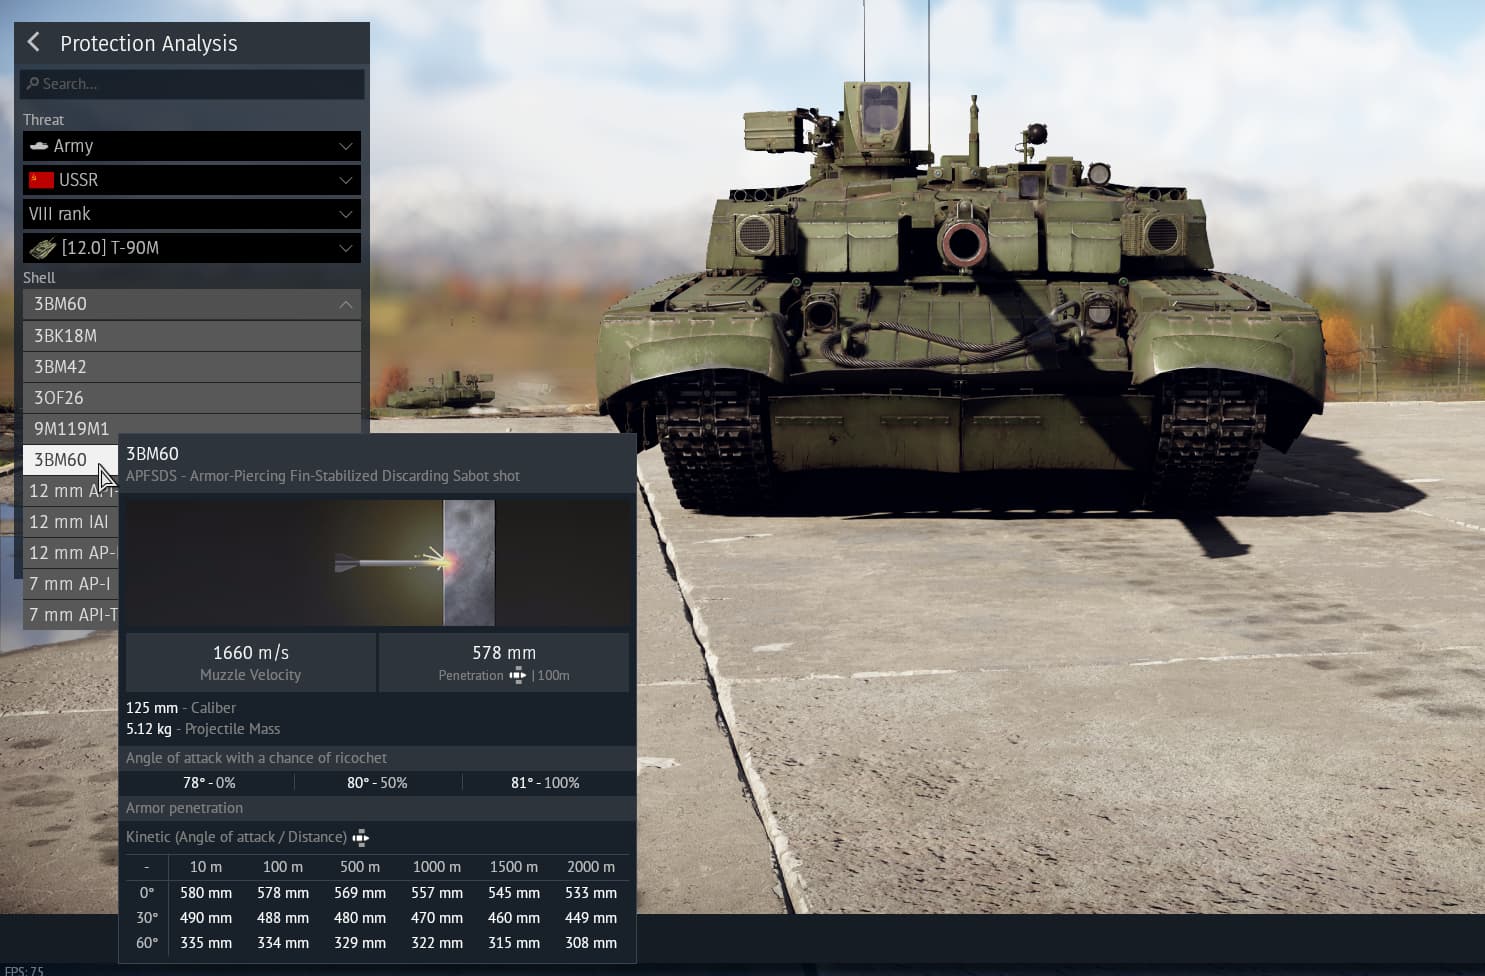Click the chevron on the USSR dropdown

345,180
